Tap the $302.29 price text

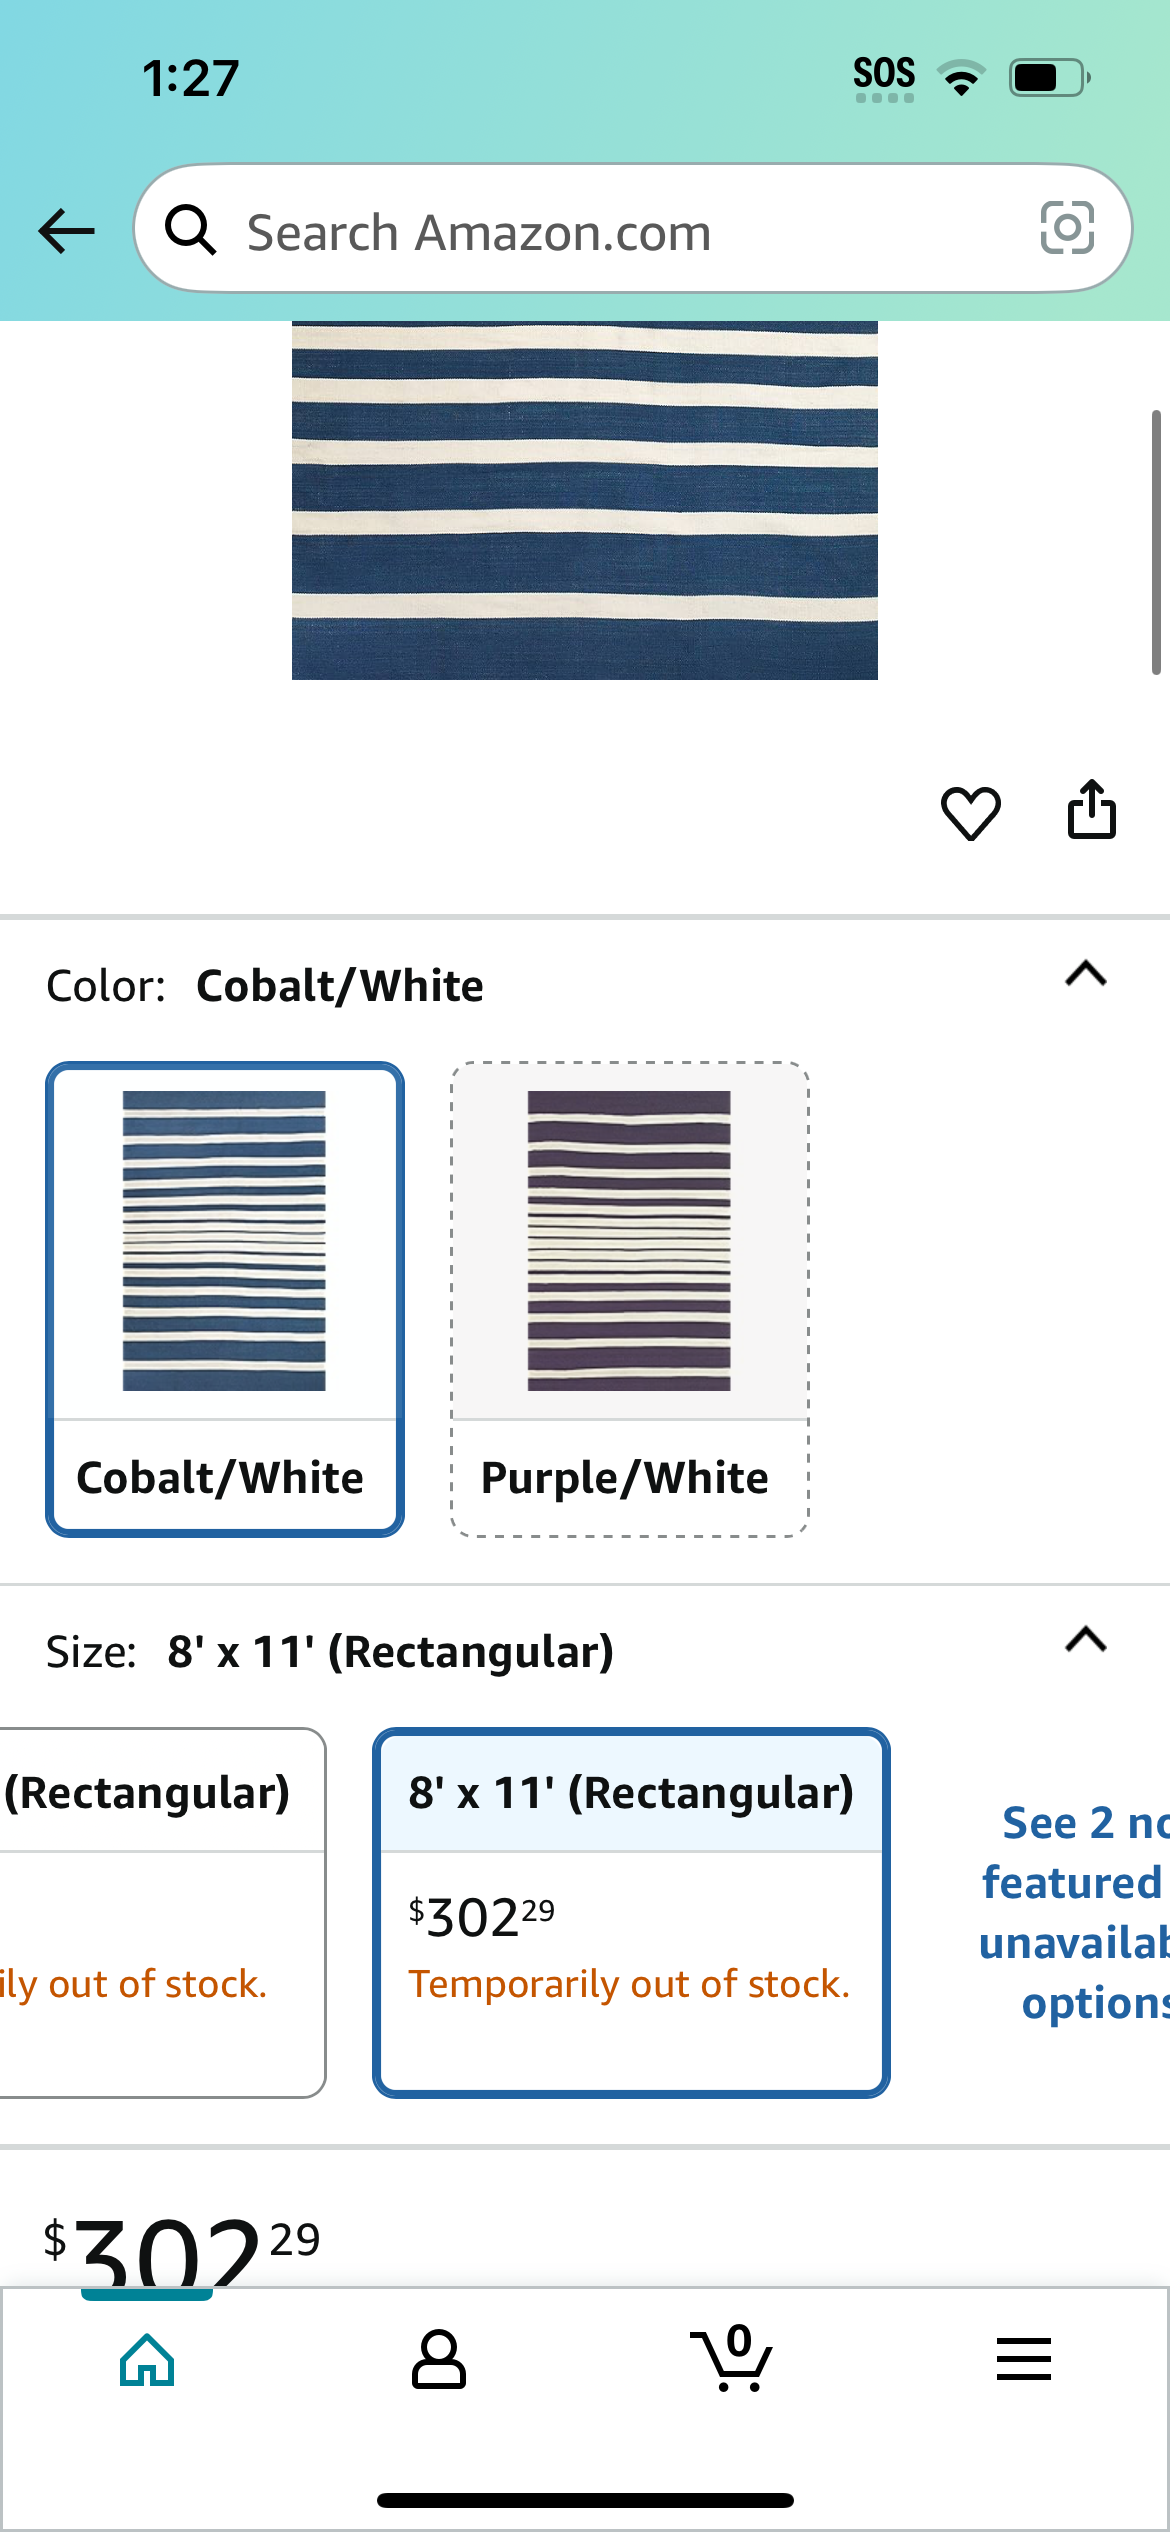[182, 2250]
